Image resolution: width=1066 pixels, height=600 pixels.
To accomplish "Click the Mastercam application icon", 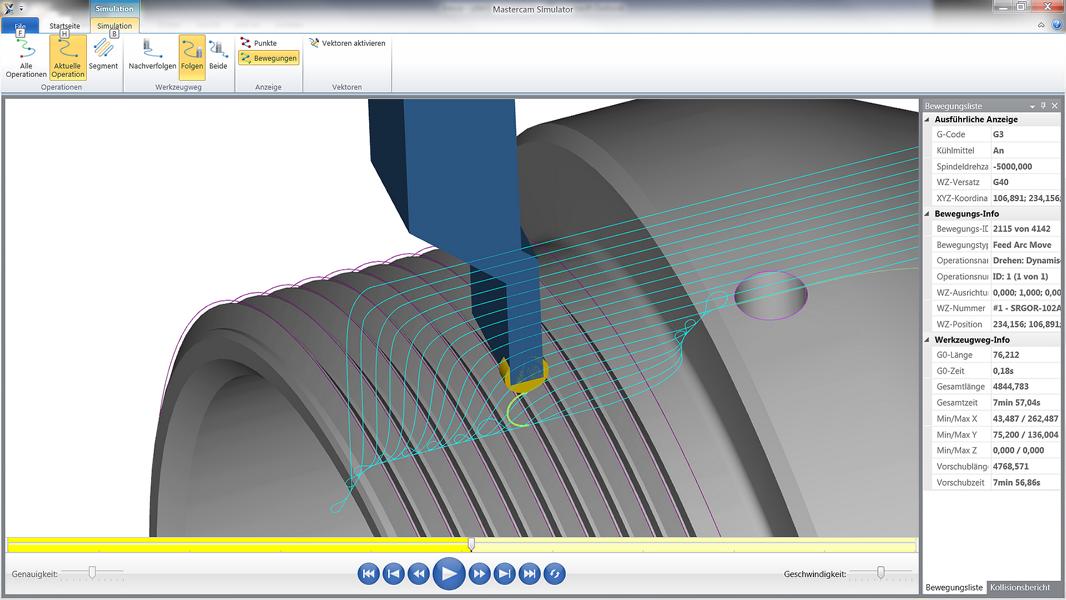I will (x=8, y=8).
